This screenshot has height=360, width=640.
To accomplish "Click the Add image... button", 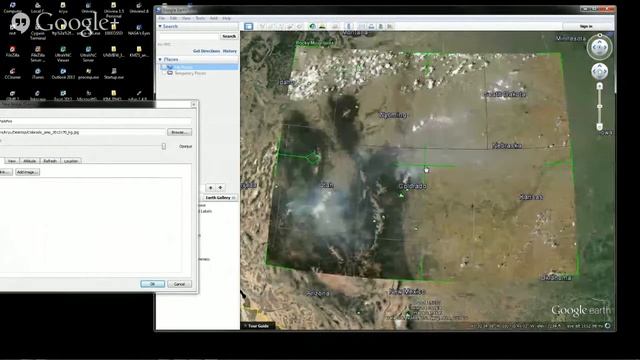I will point(27,172).
